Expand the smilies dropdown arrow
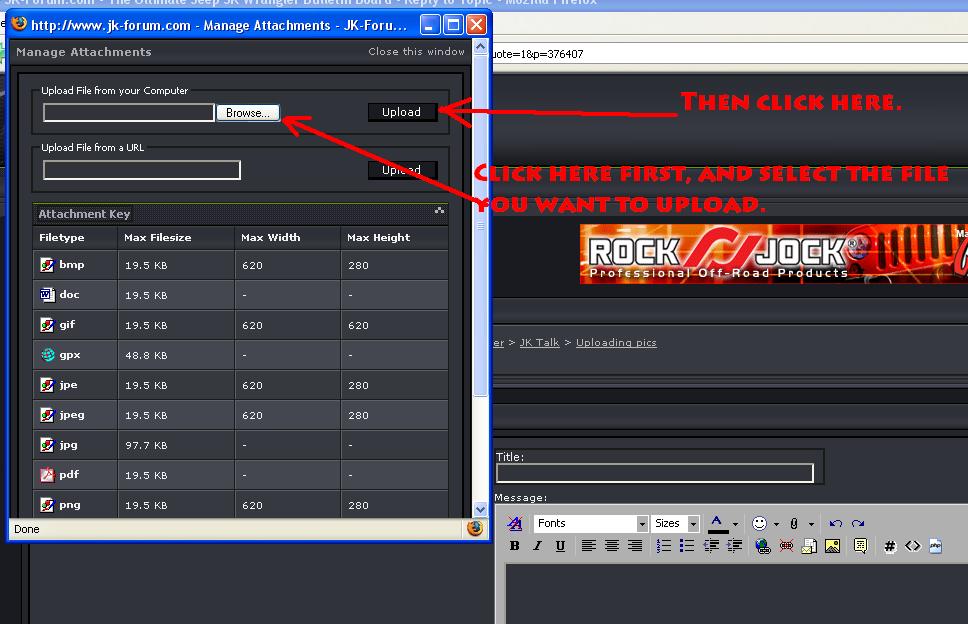Viewport: 968px width, 624px height. pyautogui.click(x=777, y=524)
